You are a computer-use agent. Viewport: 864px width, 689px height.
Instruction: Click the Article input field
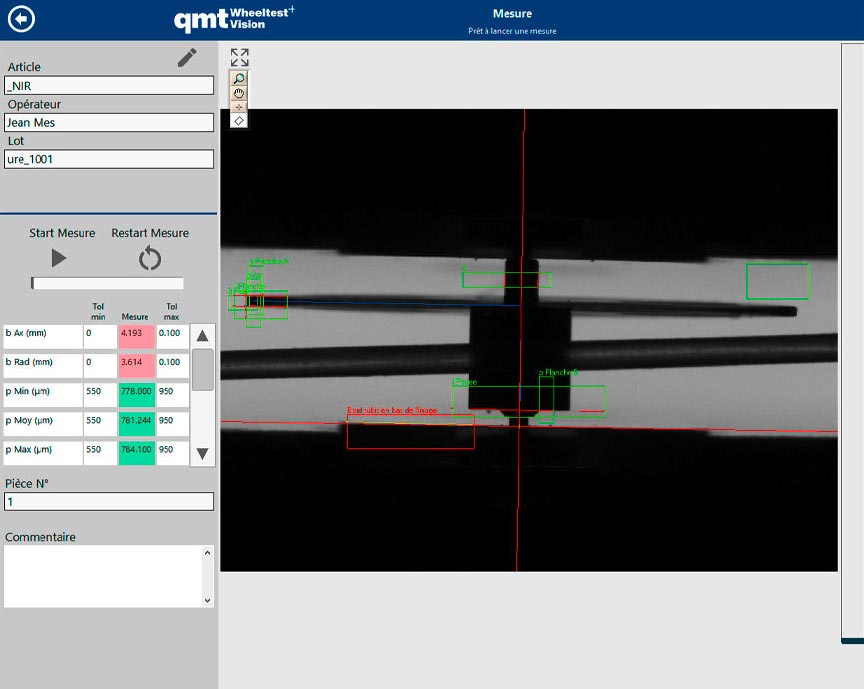coord(109,86)
